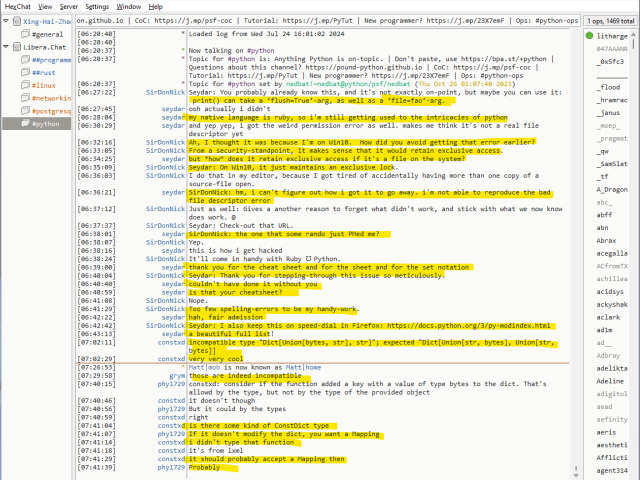Select user _janus in user list

click(608, 113)
